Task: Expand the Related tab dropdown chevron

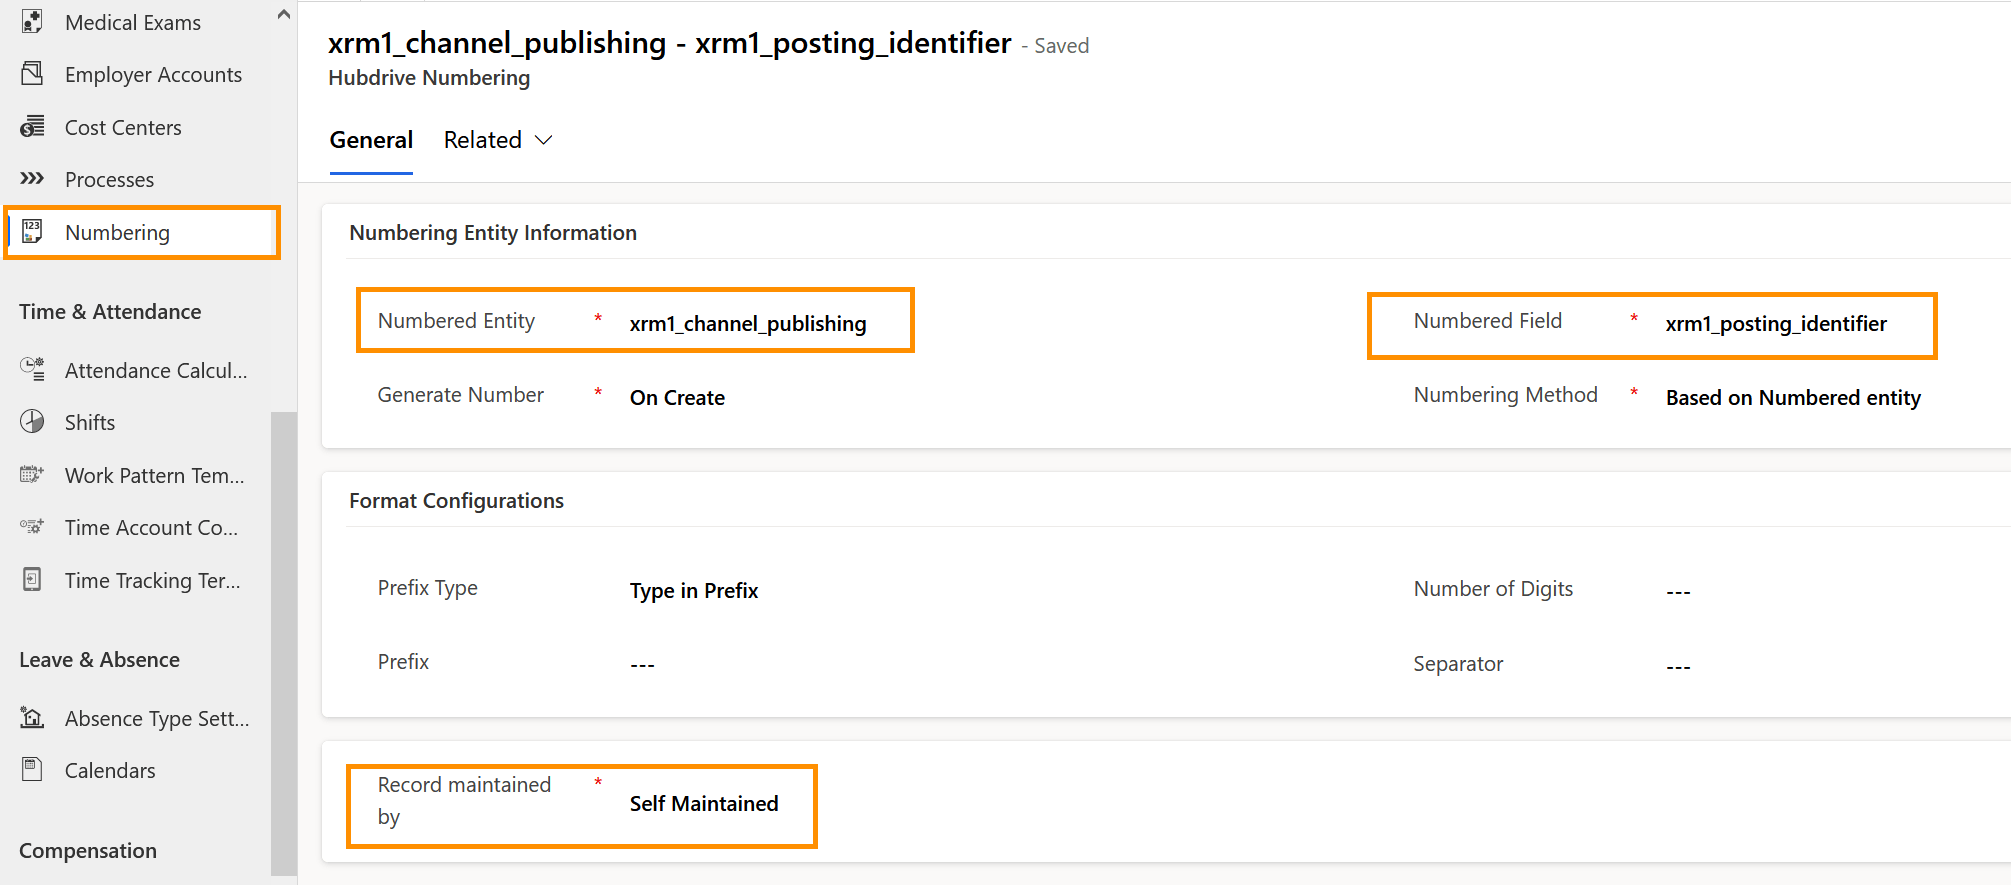Action: 544,140
